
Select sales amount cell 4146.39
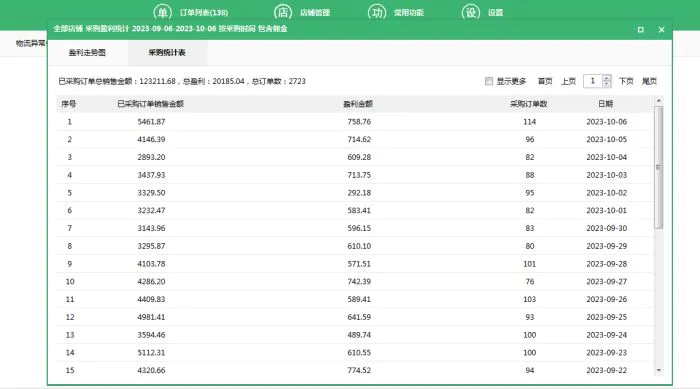[151, 139]
